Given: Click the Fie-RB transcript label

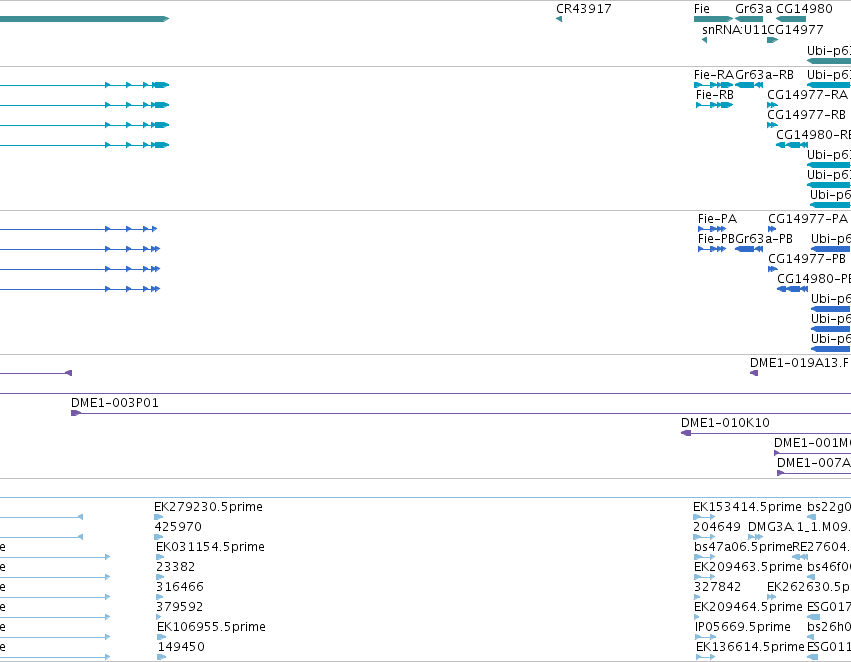Looking at the screenshot, I should click(x=715, y=94).
